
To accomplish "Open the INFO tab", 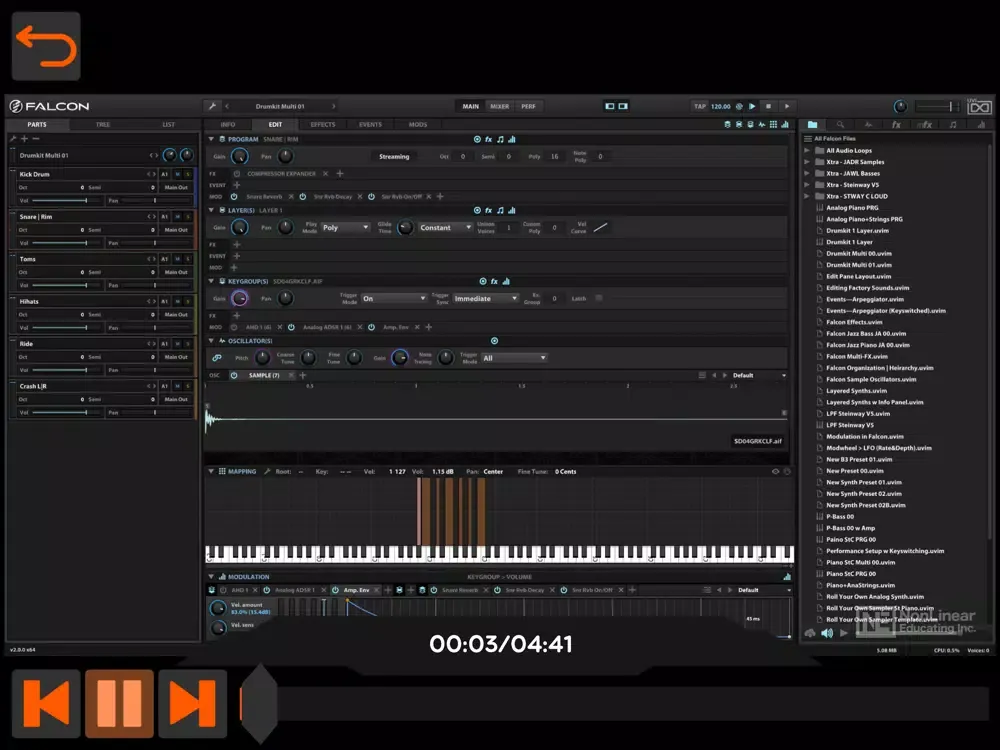I will pyautogui.click(x=228, y=124).
